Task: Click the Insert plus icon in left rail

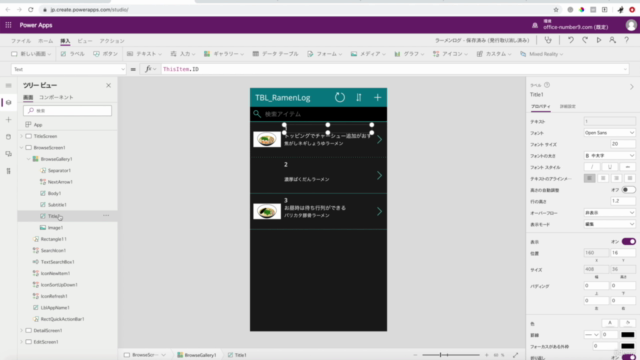Action: tap(9, 120)
